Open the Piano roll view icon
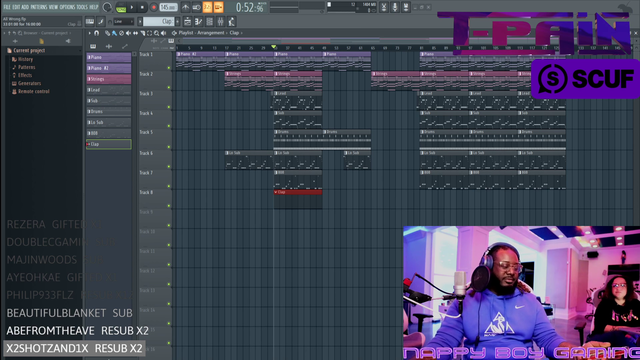This screenshot has height=360, width=640. click(198, 22)
